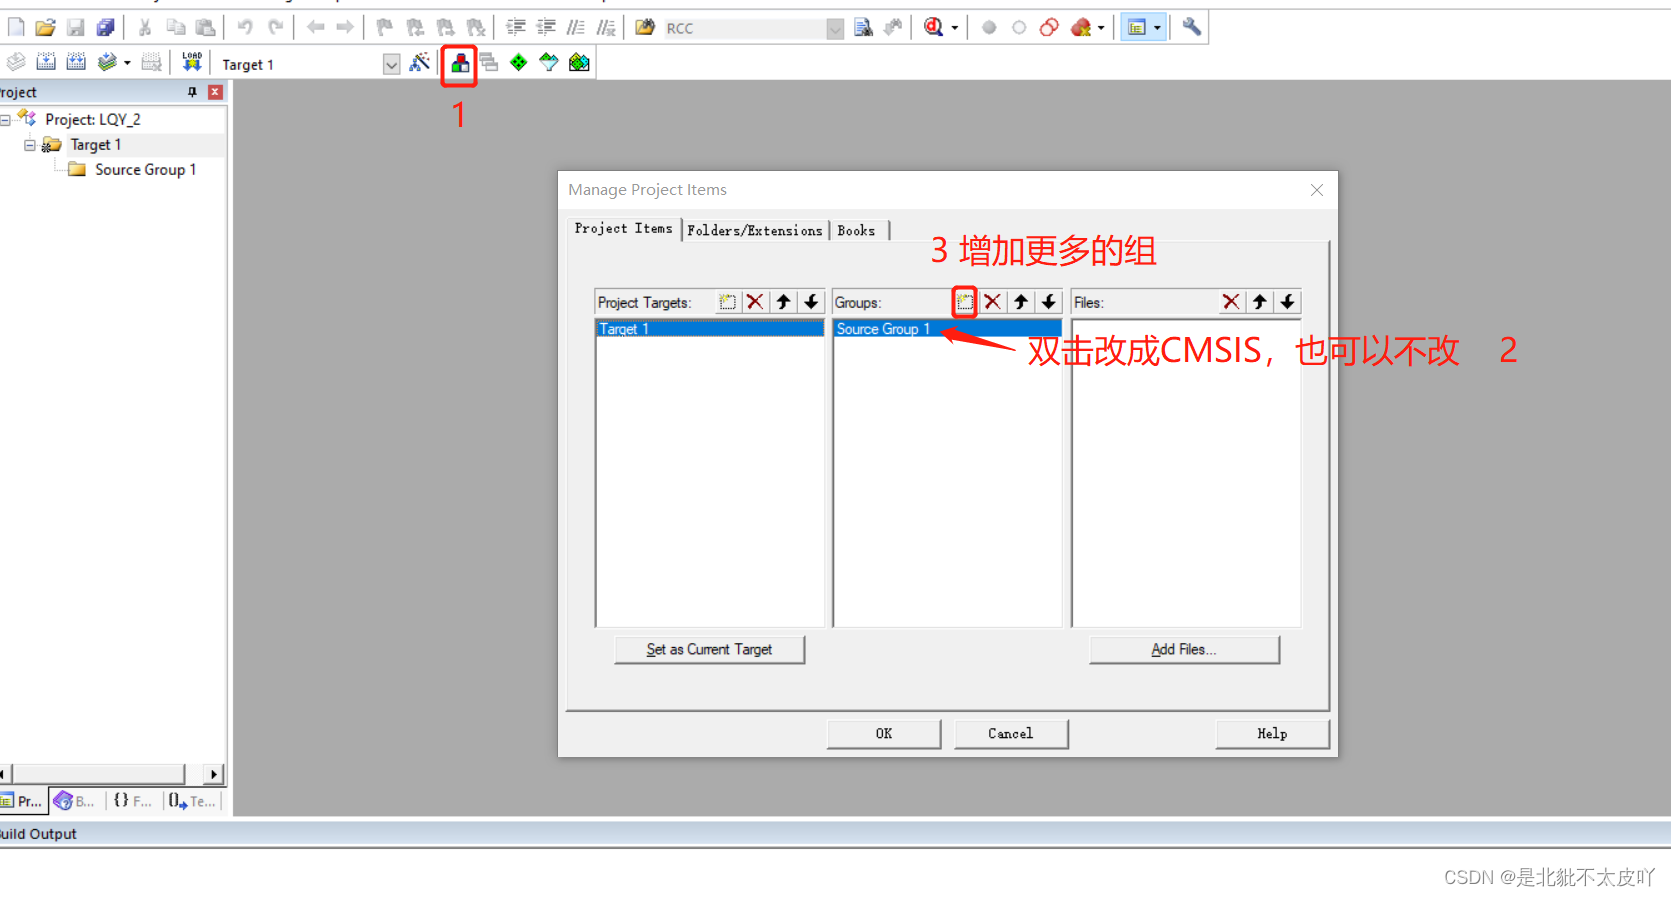Click the Undo arrow icon

245,27
